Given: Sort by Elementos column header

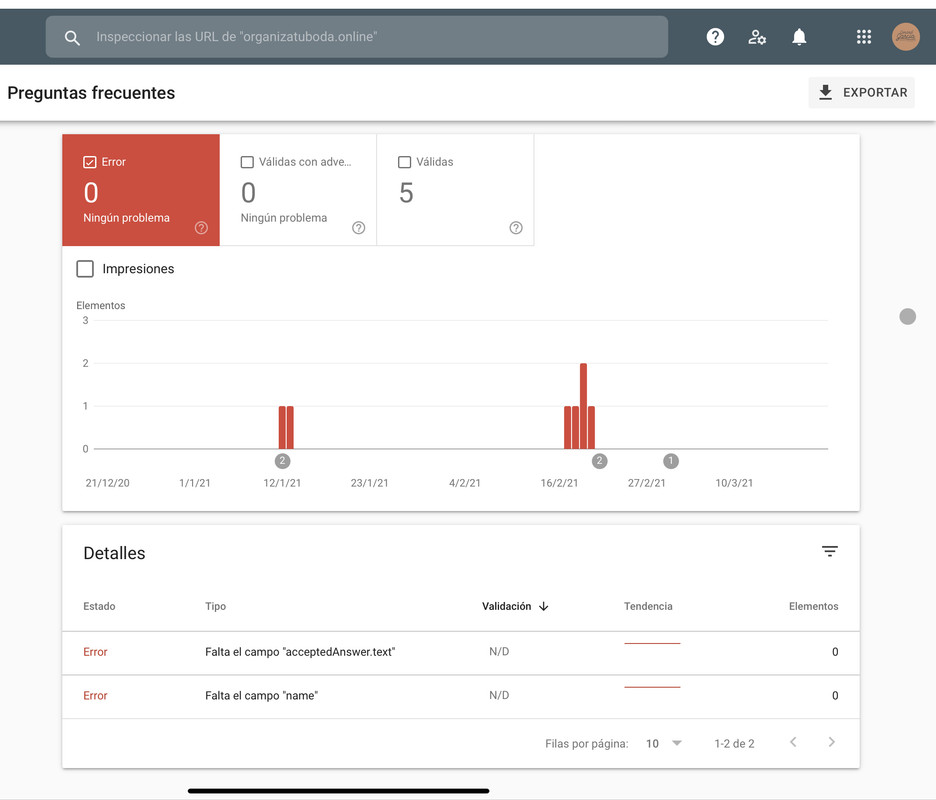Looking at the screenshot, I should 813,606.
